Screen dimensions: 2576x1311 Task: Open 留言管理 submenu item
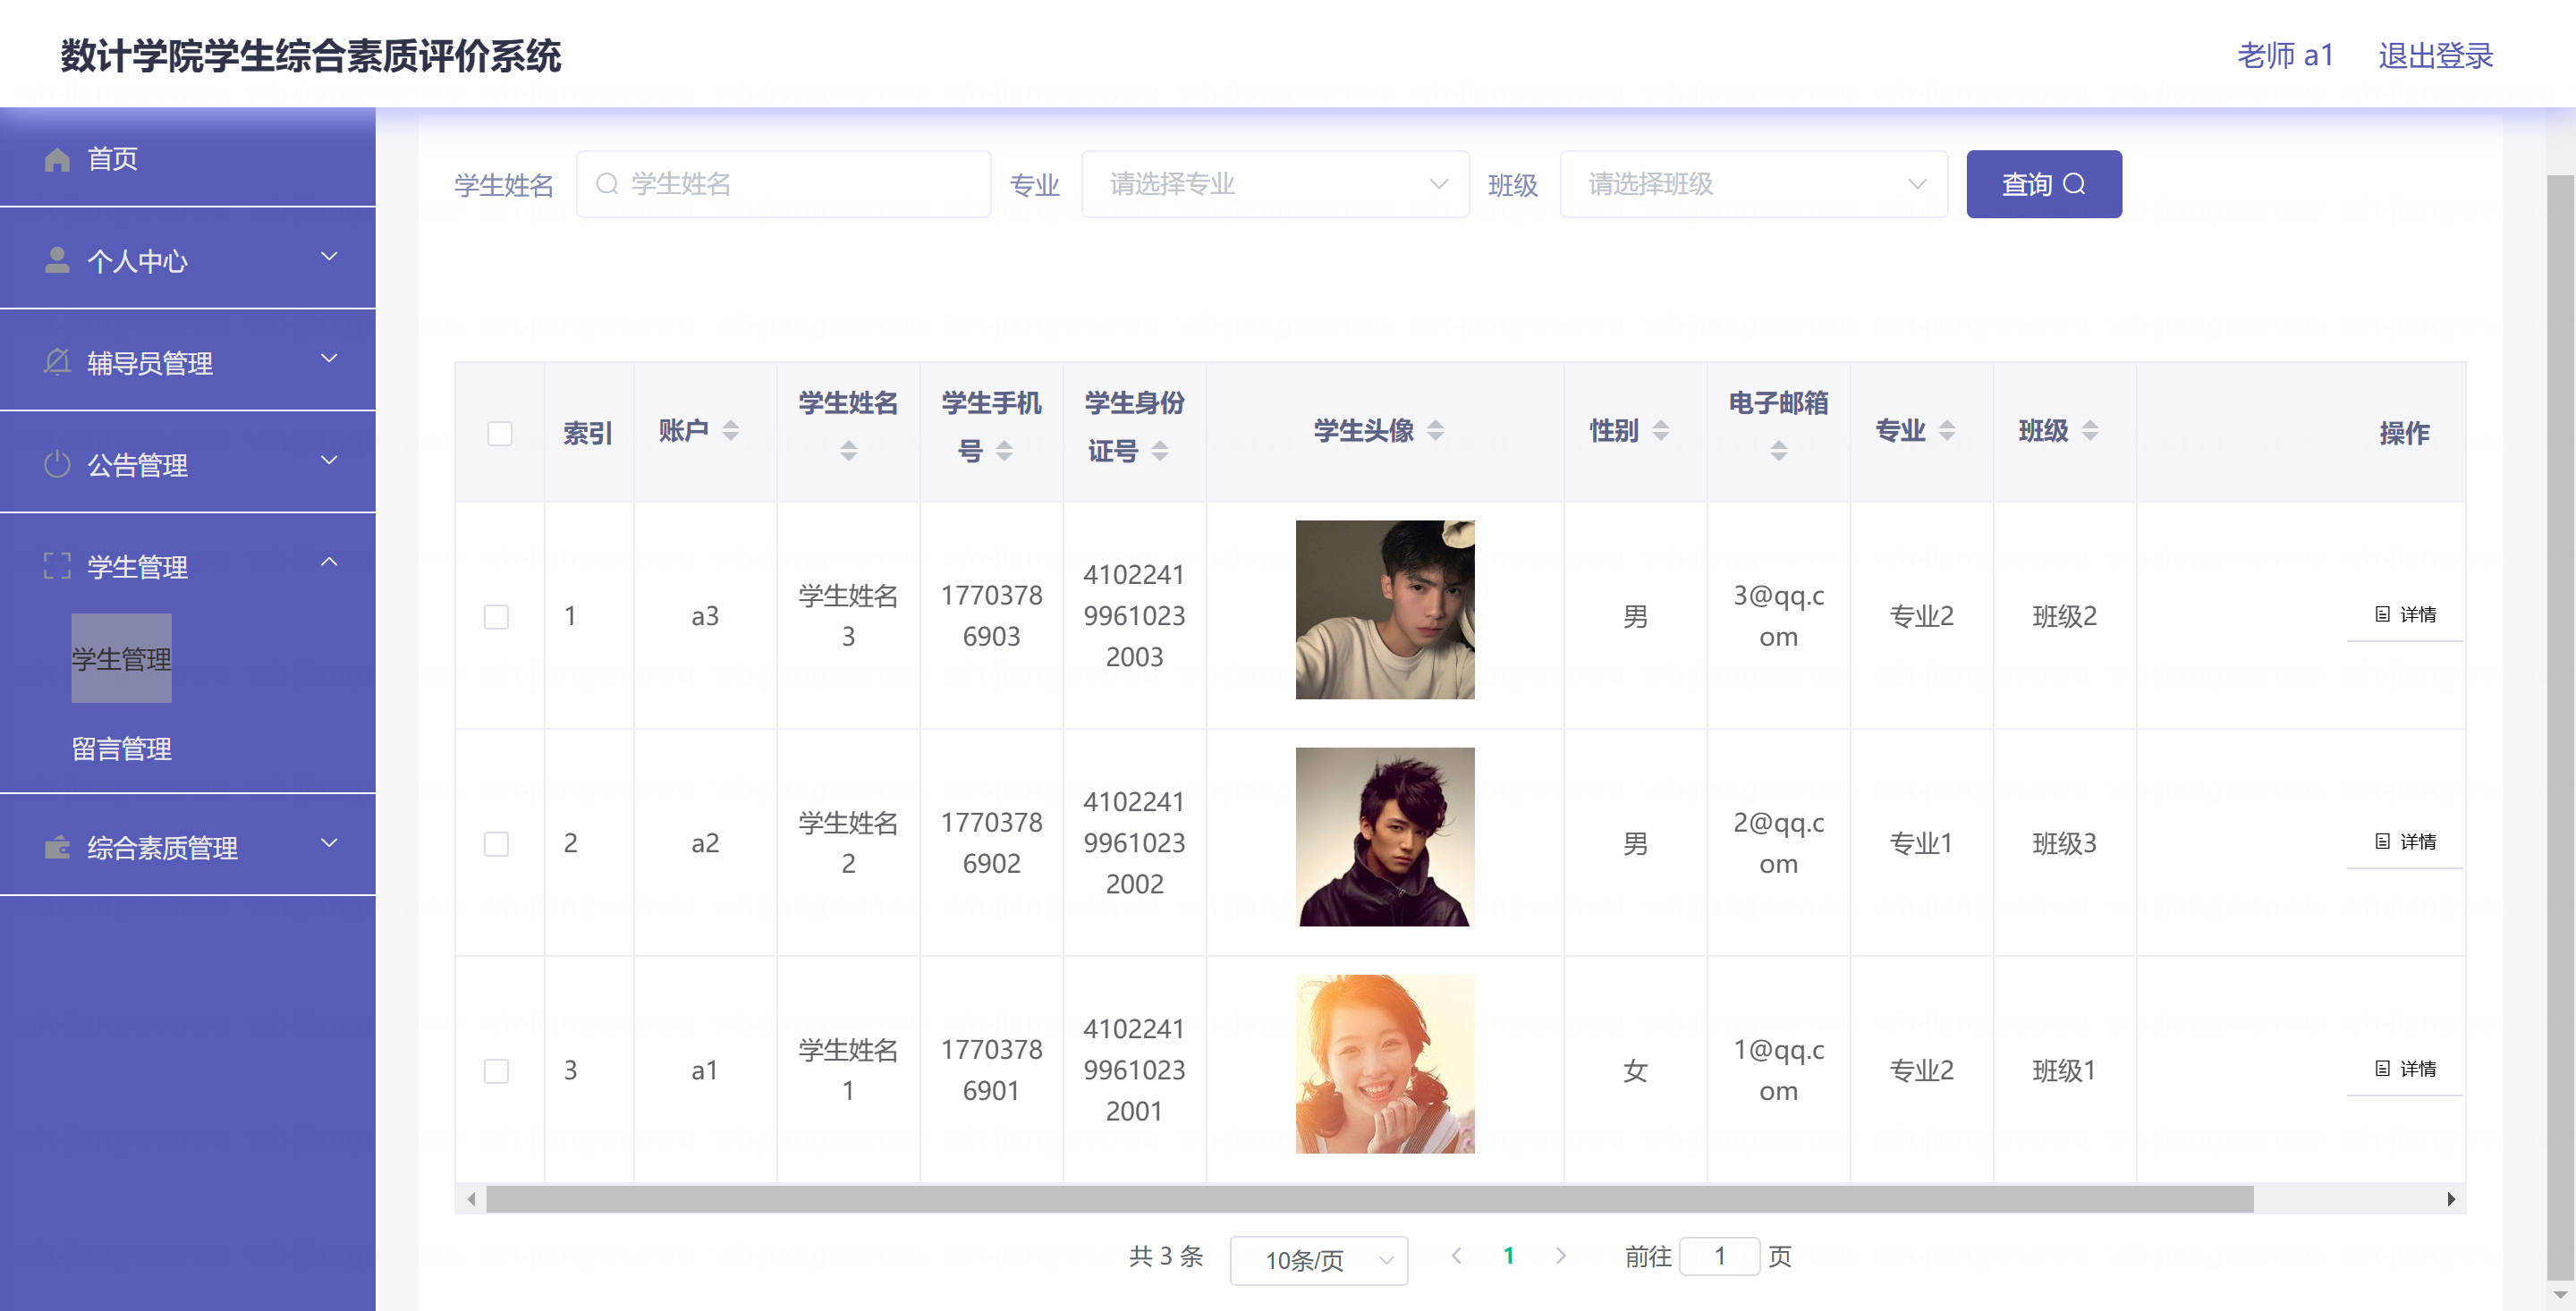point(121,748)
